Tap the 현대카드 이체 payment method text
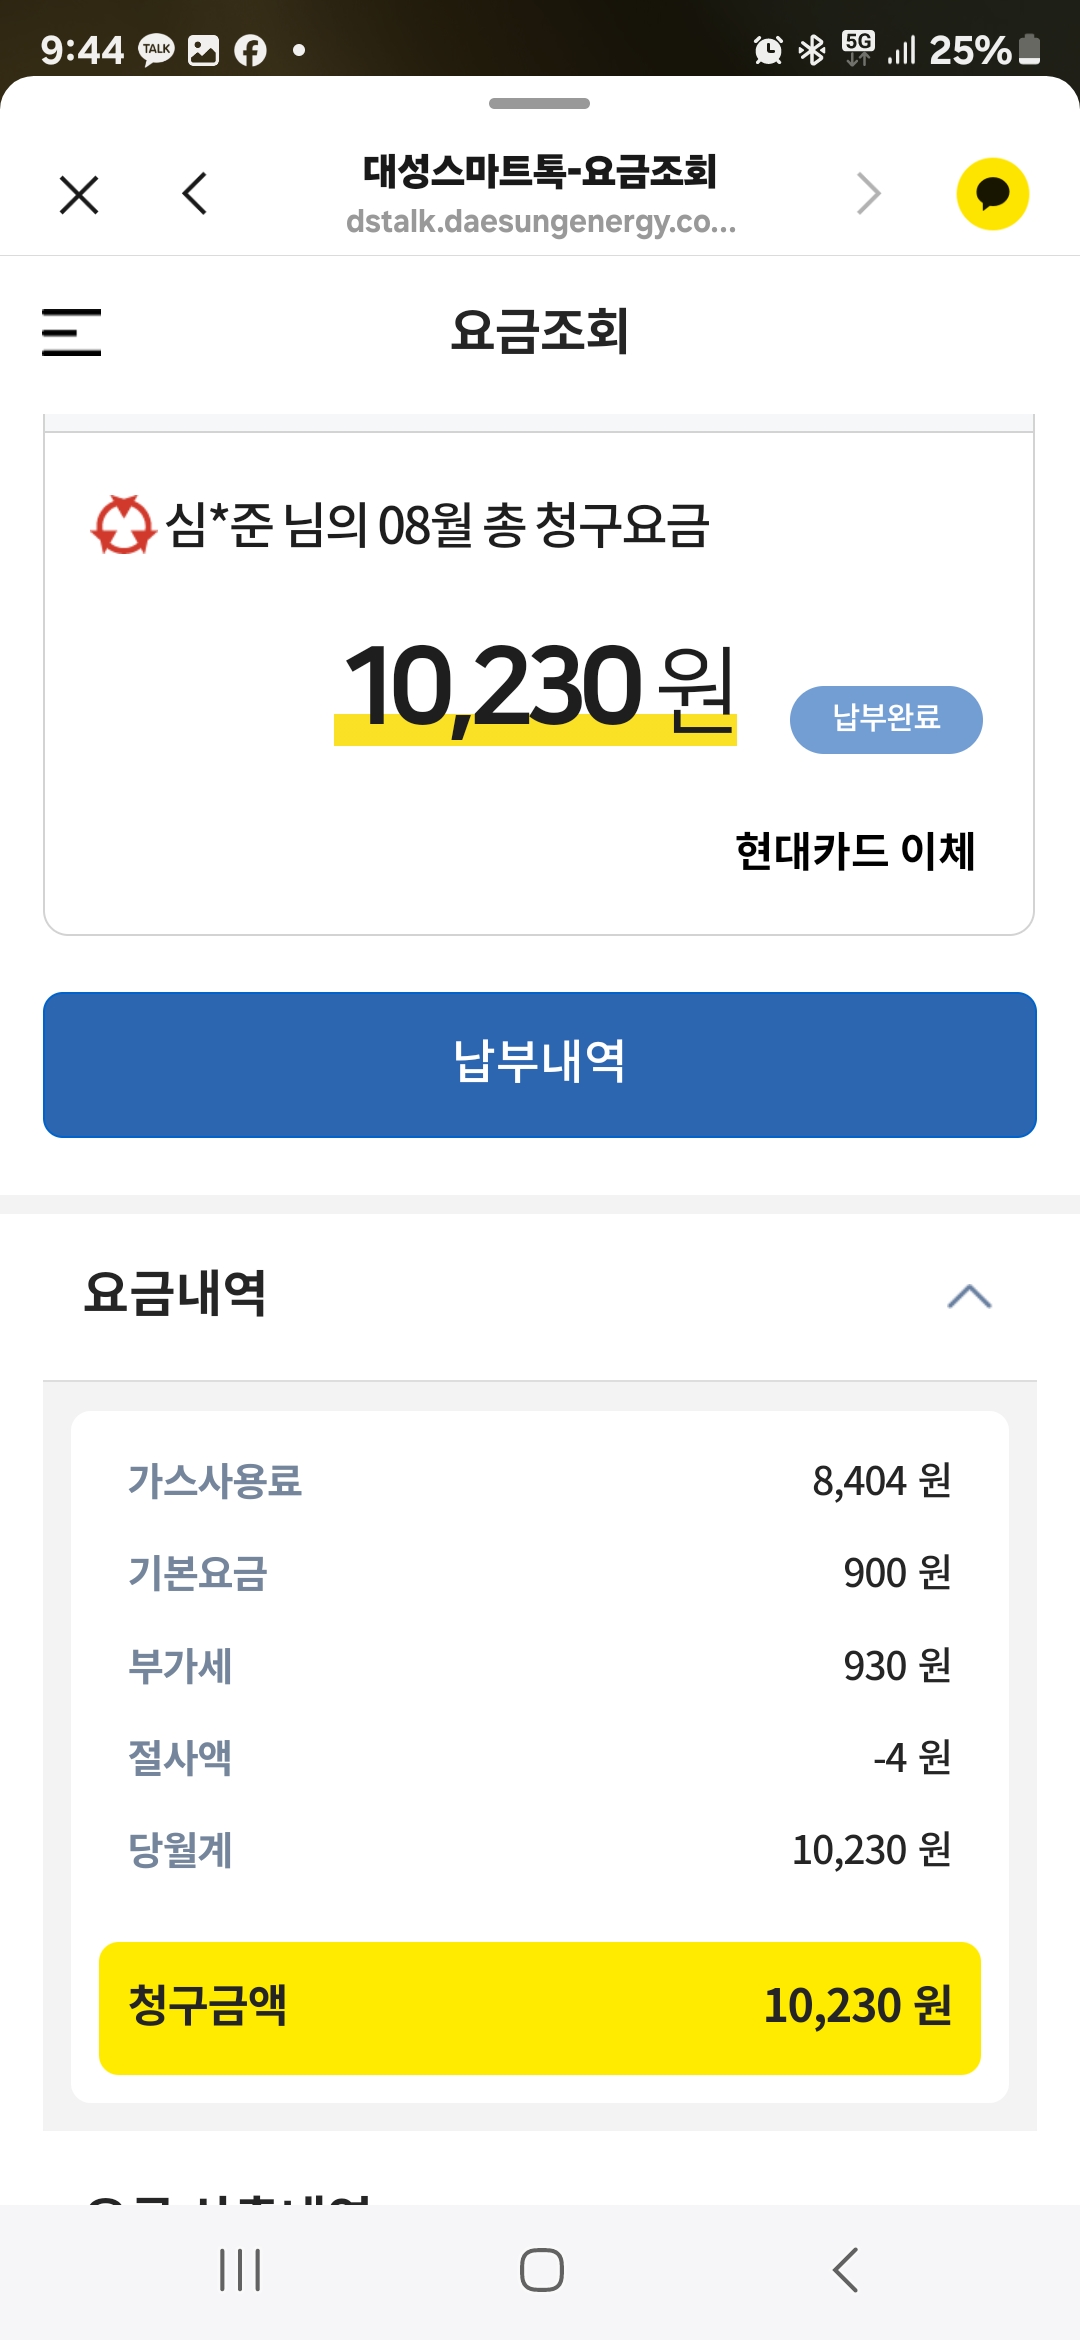The image size is (1080, 2340). point(855,852)
